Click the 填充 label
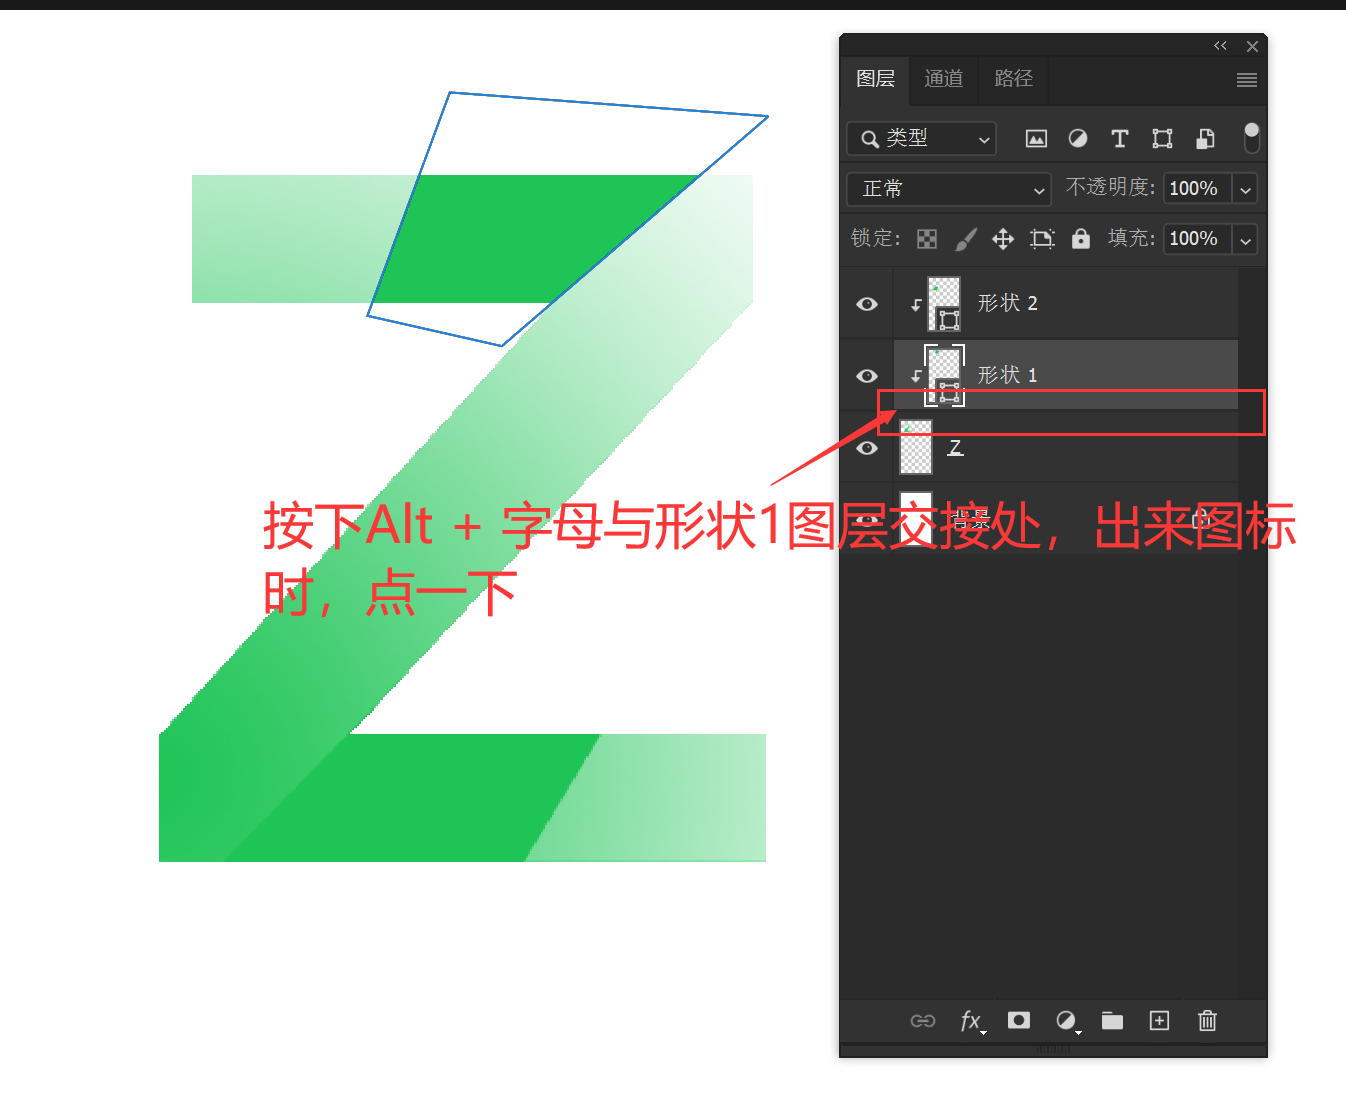The width and height of the screenshot is (1346, 1119). coord(1131,238)
